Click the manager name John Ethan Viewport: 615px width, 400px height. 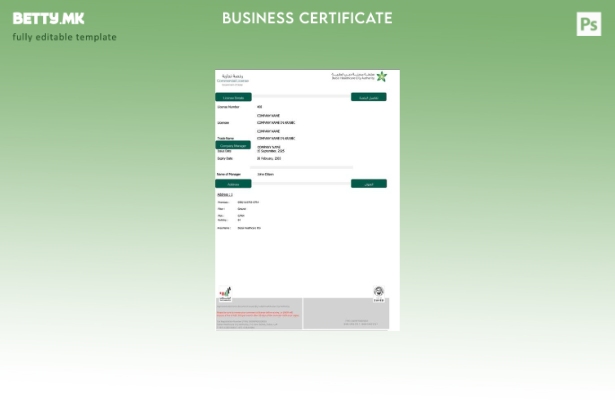click(x=266, y=174)
